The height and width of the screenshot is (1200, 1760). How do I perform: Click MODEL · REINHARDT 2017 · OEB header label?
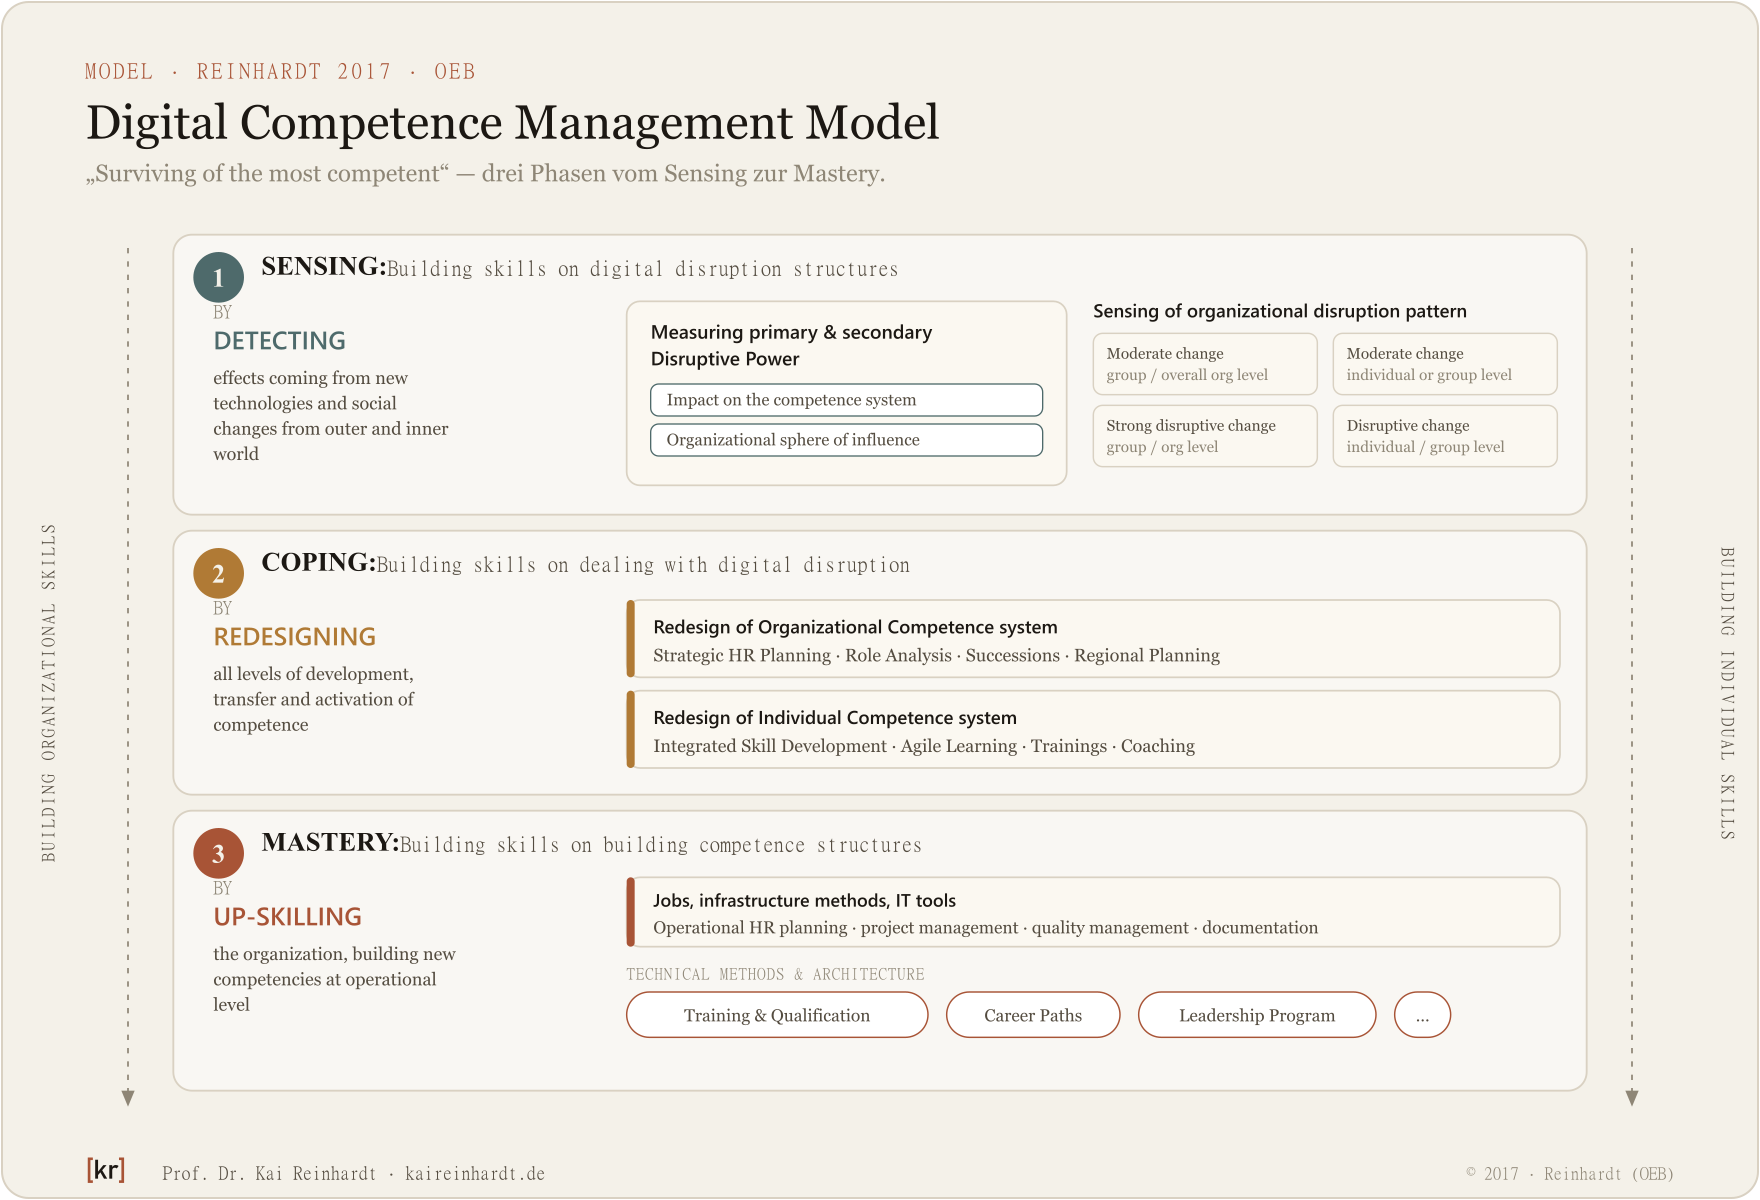(280, 72)
